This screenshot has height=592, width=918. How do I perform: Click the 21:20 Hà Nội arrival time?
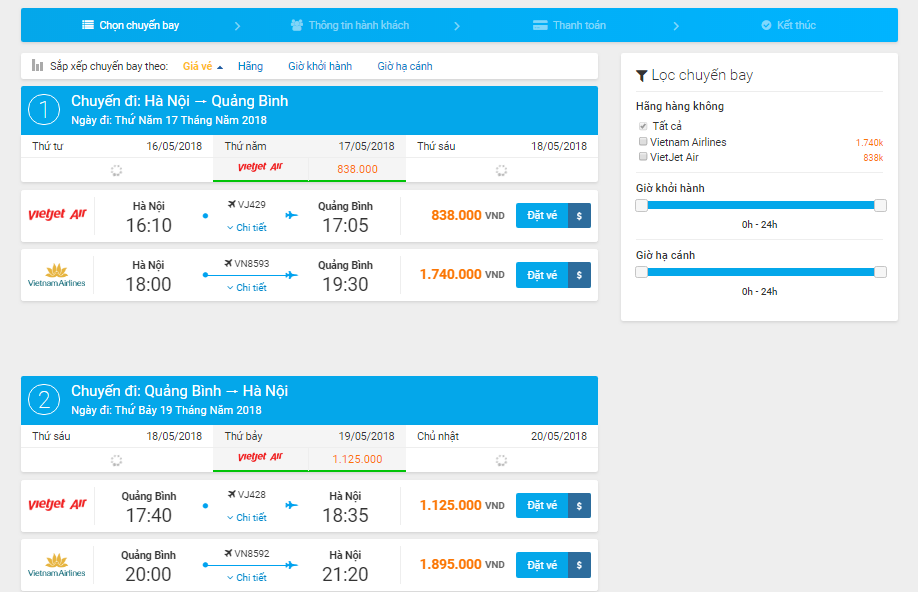click(345, 574)
